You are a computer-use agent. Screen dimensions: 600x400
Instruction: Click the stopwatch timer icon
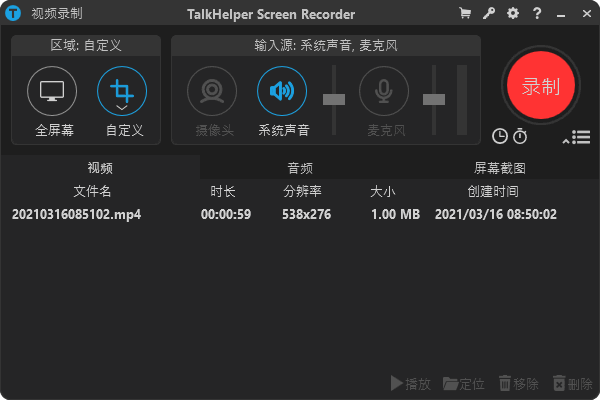click(519, 136)
